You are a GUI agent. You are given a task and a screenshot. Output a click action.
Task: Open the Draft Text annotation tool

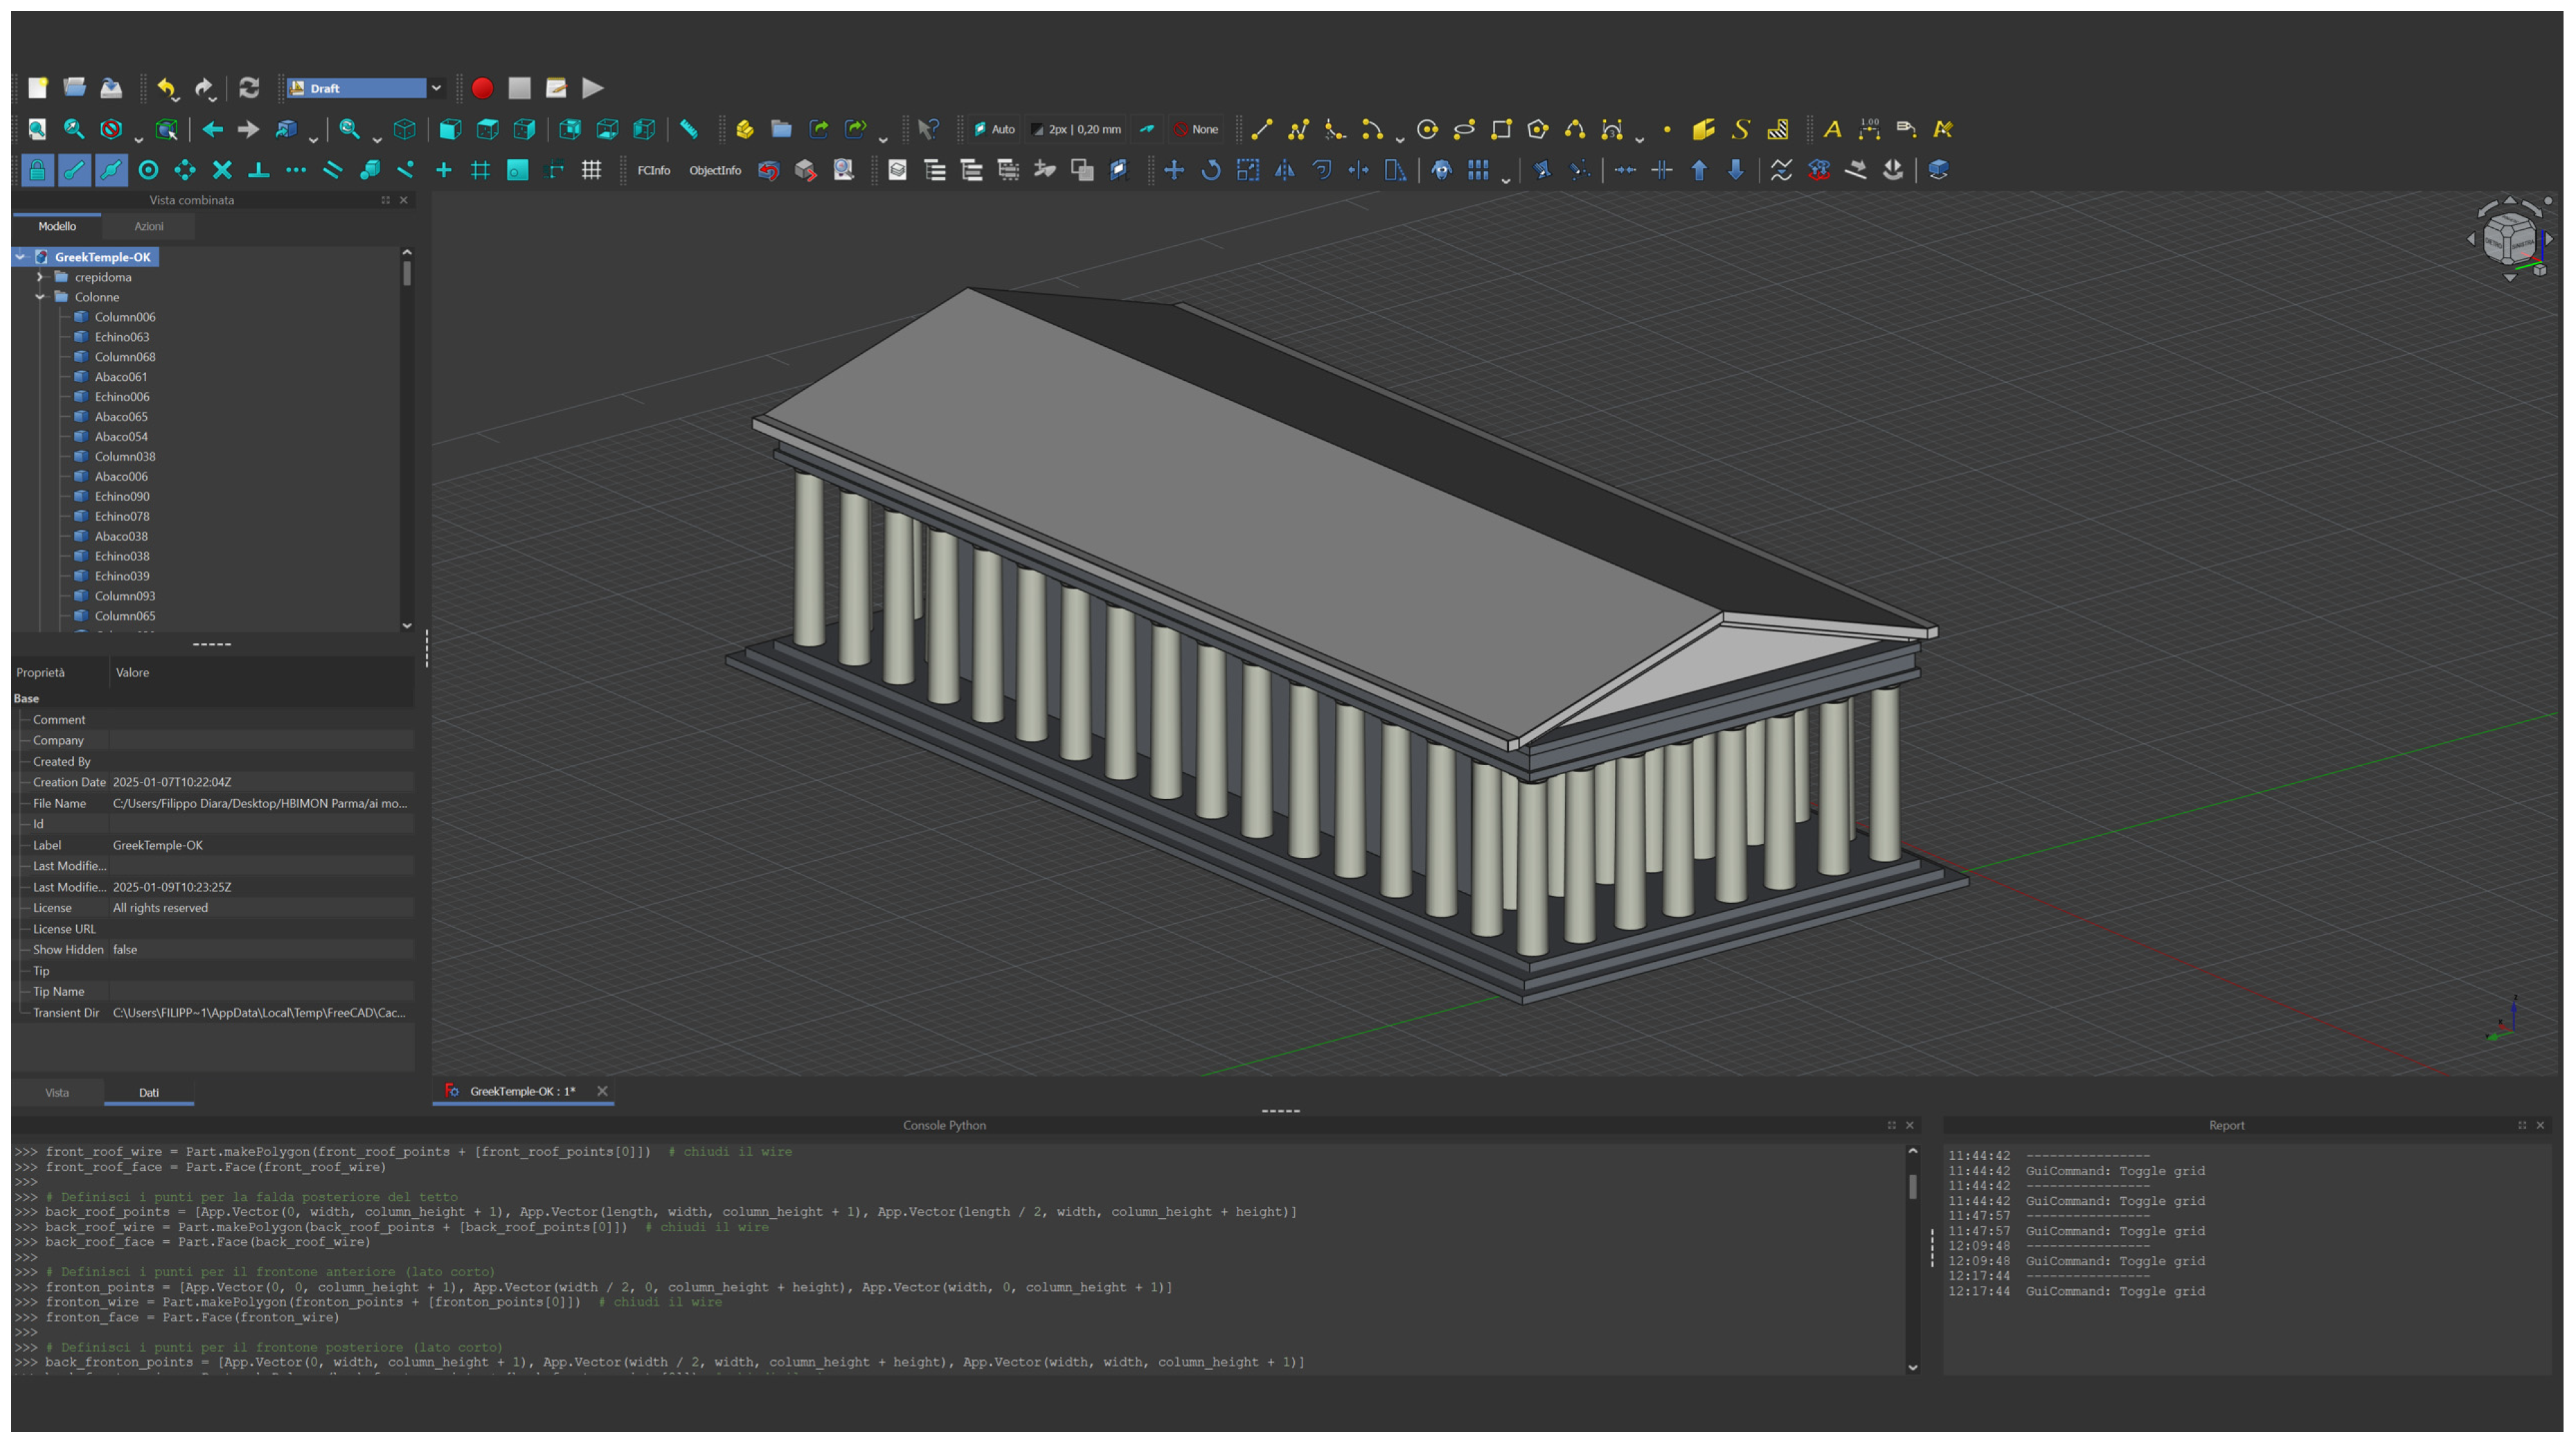[x=1832, y=129]
